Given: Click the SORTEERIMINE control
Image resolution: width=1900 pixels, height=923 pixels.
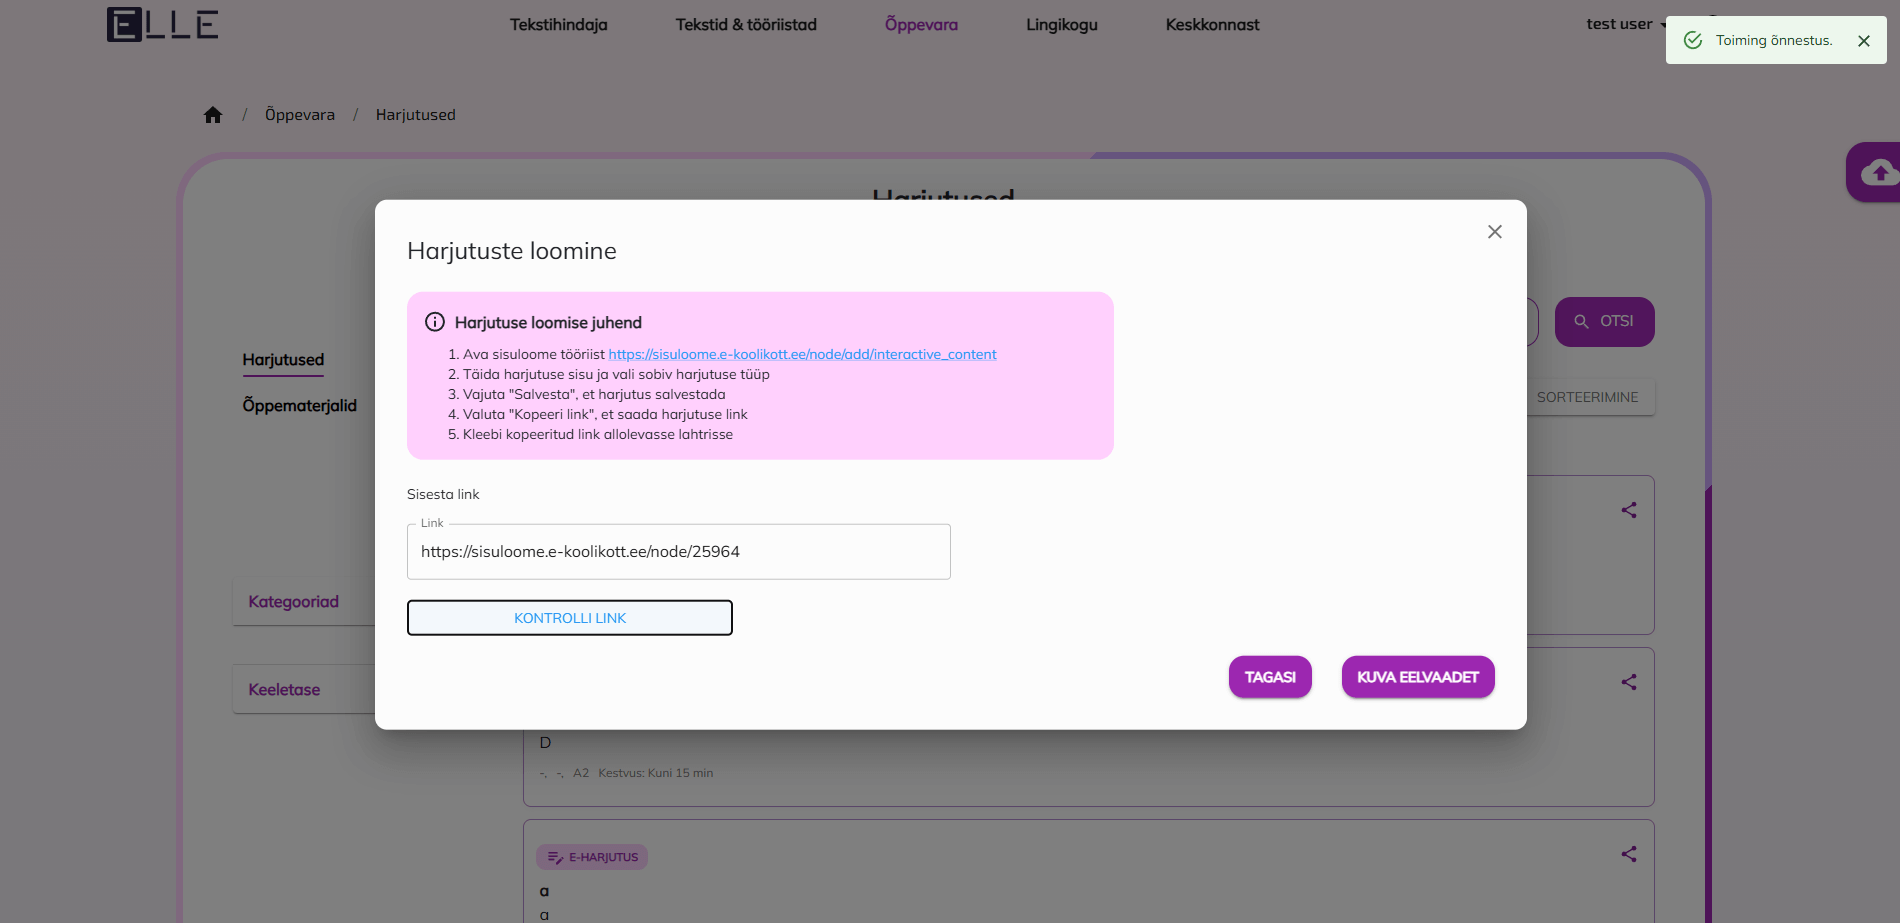Looking at the screenshot, I should 1588,397.
